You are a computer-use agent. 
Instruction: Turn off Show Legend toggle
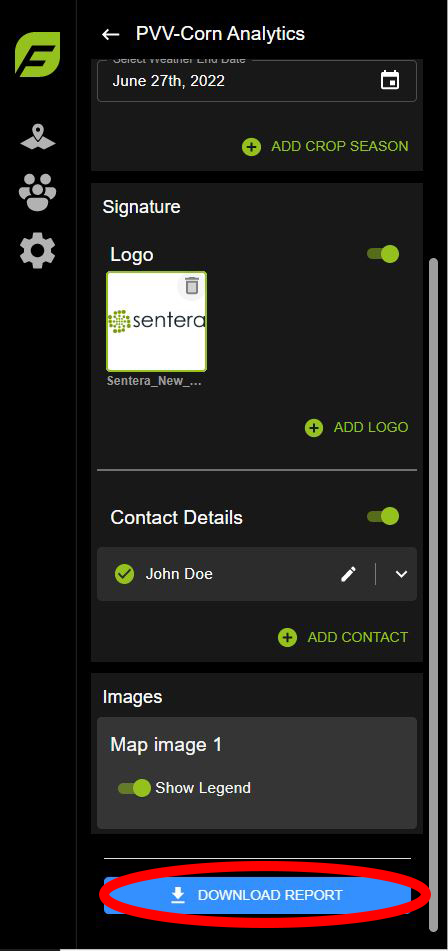pyautogui.click(x=134, y=788)
